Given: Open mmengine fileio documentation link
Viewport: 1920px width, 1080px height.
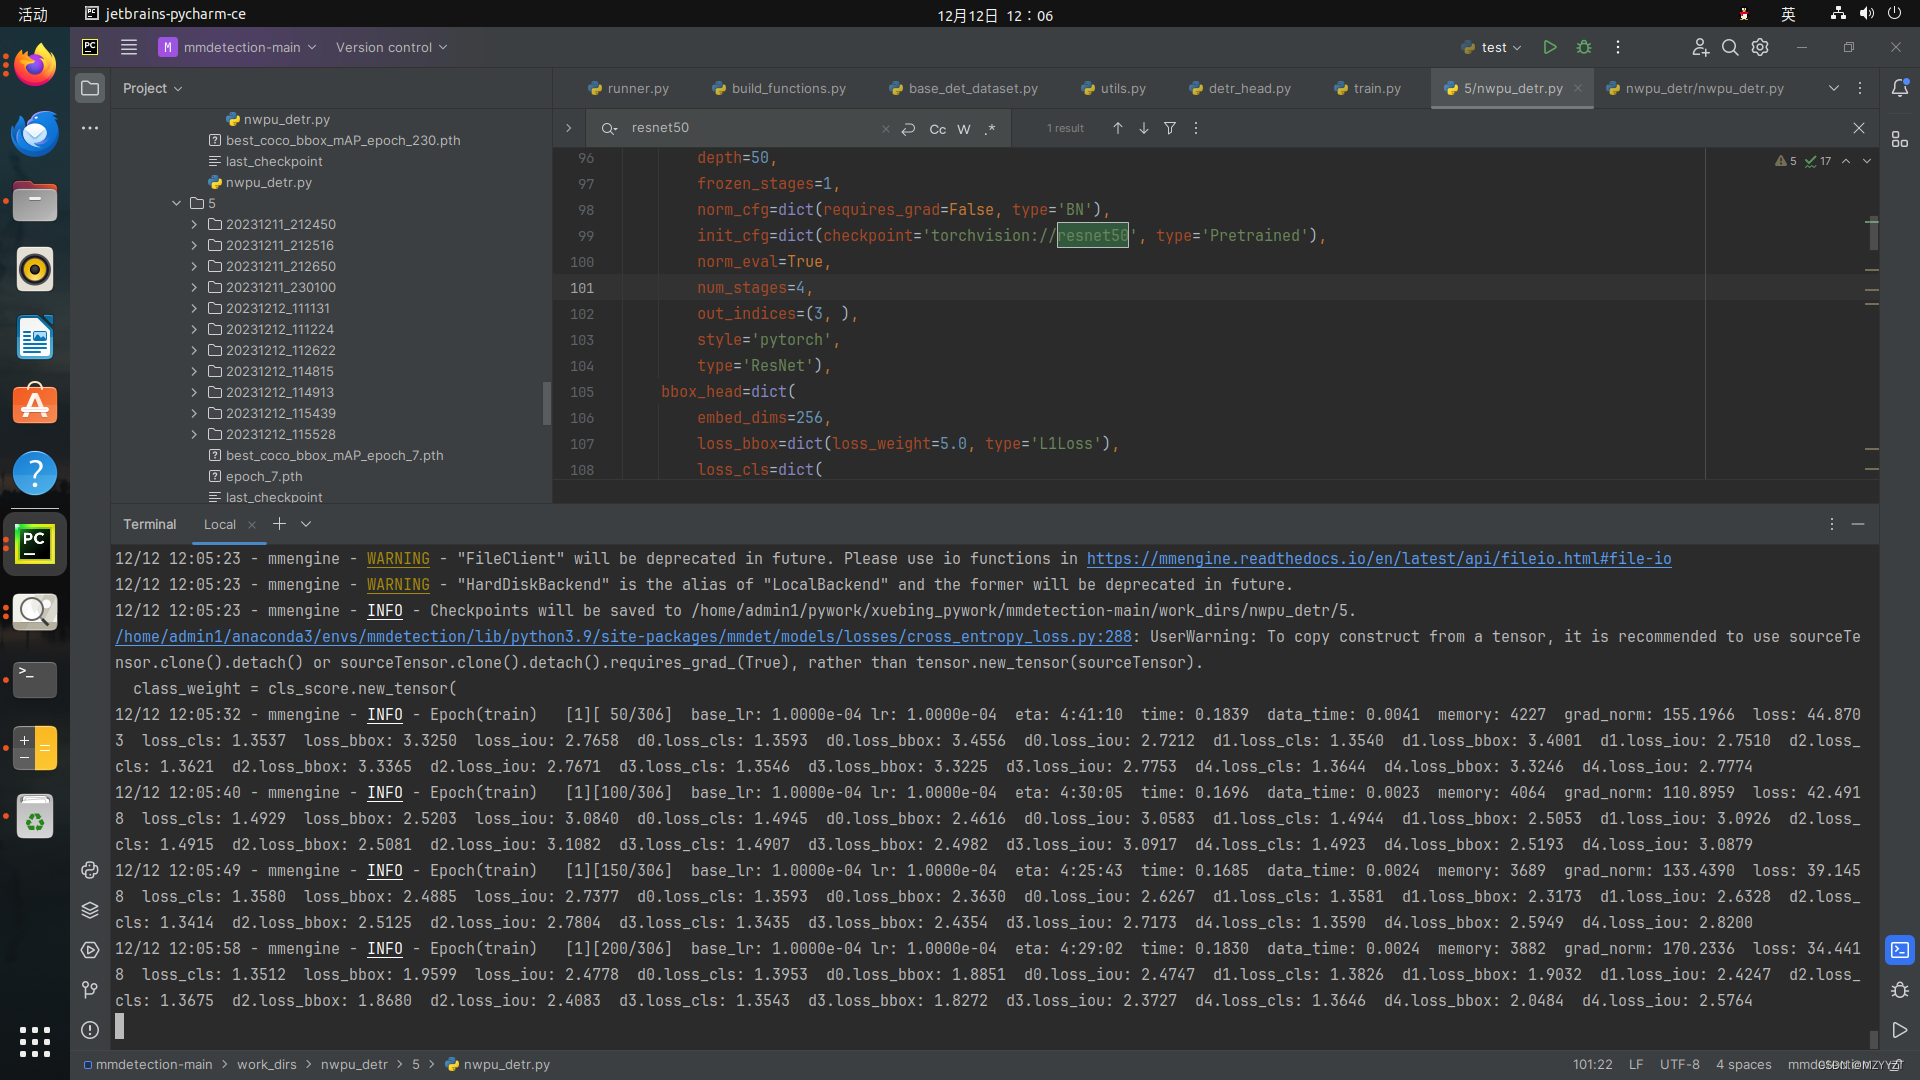Looking at the screenshot, I should pos(1379,558).
